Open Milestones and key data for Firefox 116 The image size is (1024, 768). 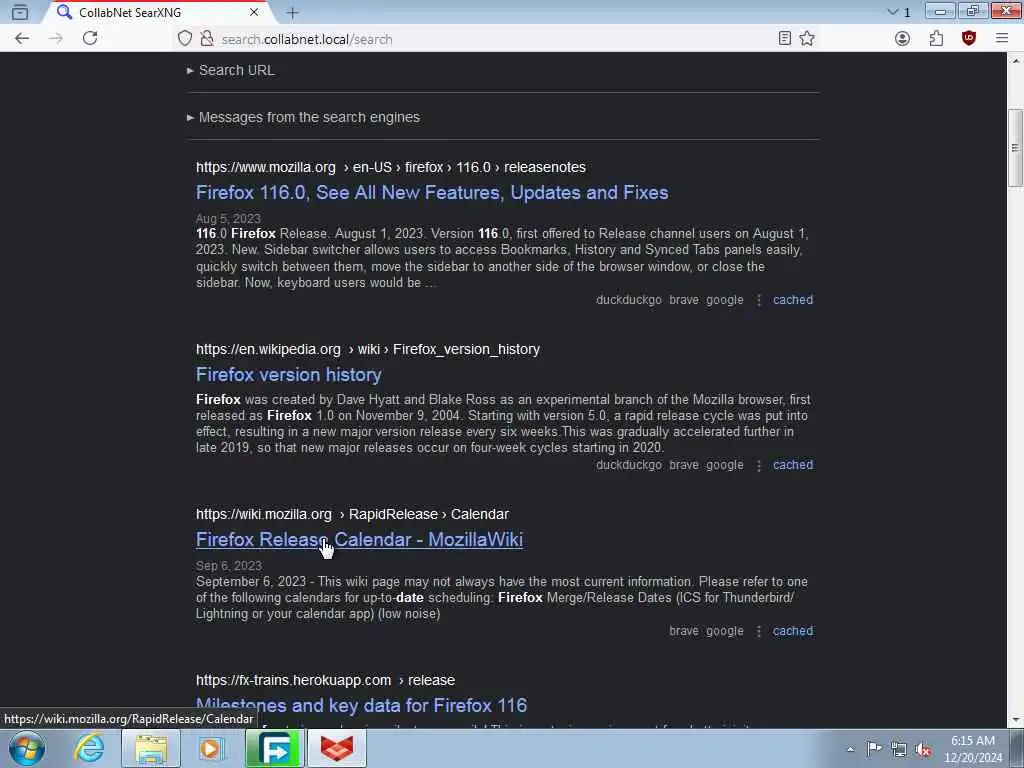pos(361,705)
